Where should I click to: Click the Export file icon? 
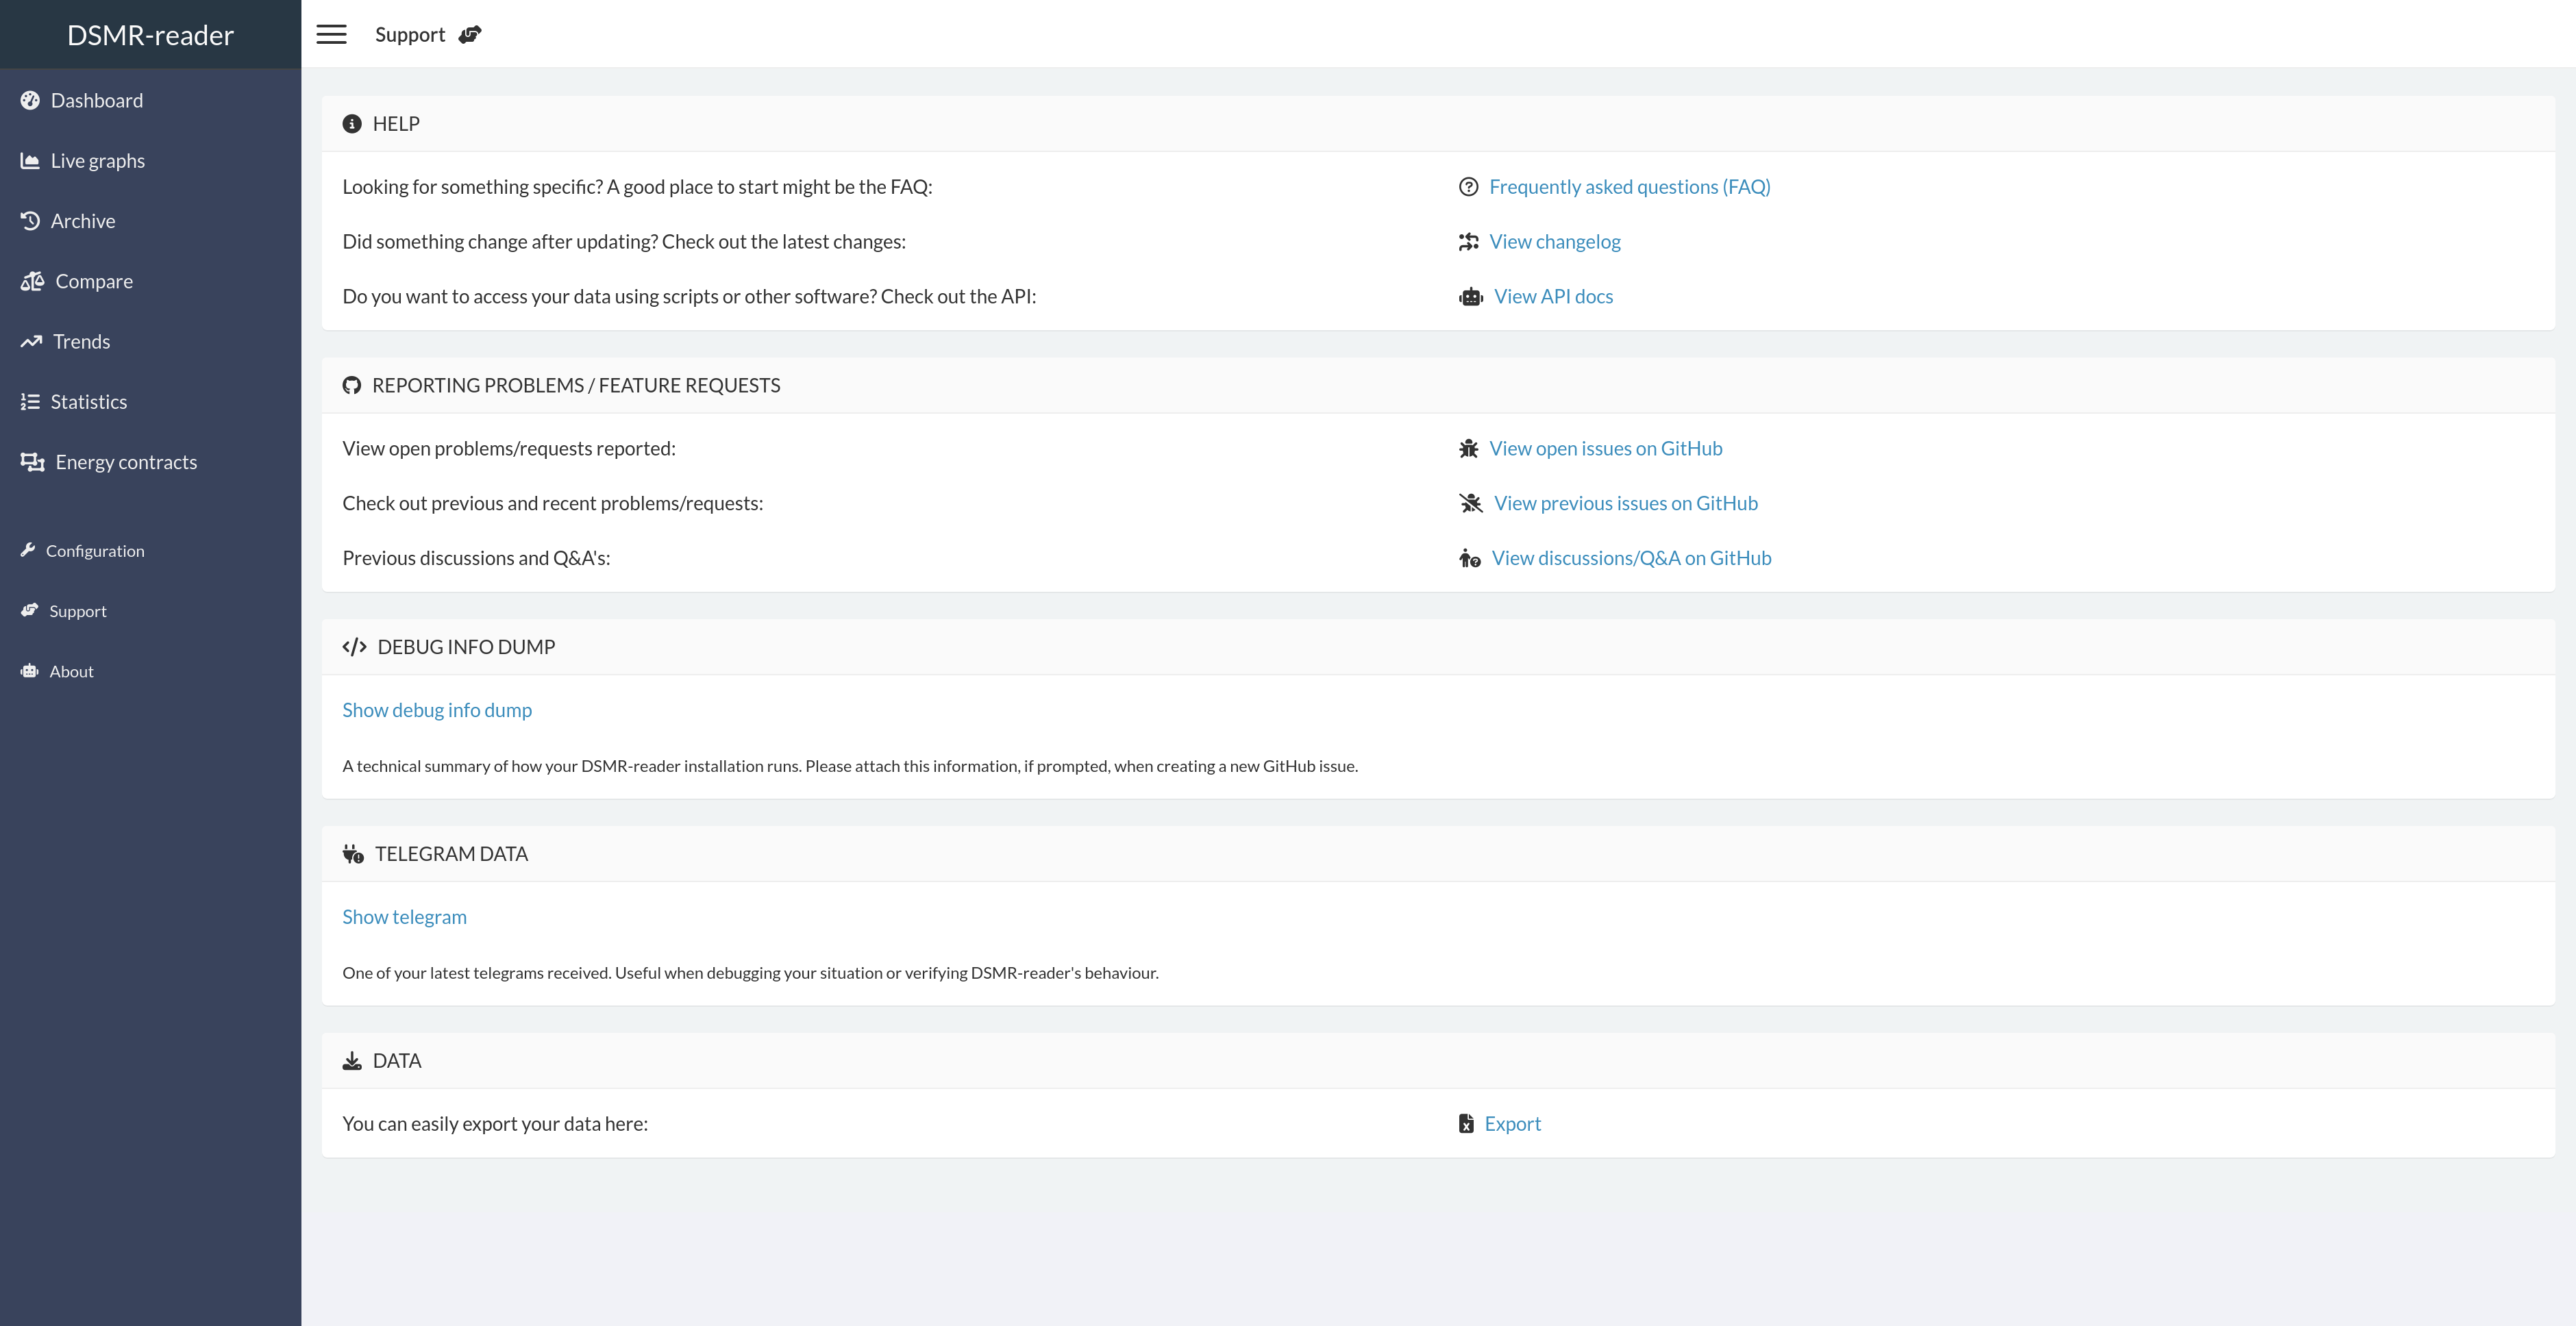click(x=1466, y=1124)
